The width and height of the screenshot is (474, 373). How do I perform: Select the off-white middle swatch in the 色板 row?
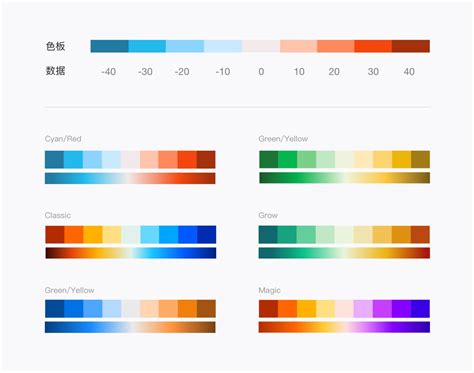click(261, 46)
